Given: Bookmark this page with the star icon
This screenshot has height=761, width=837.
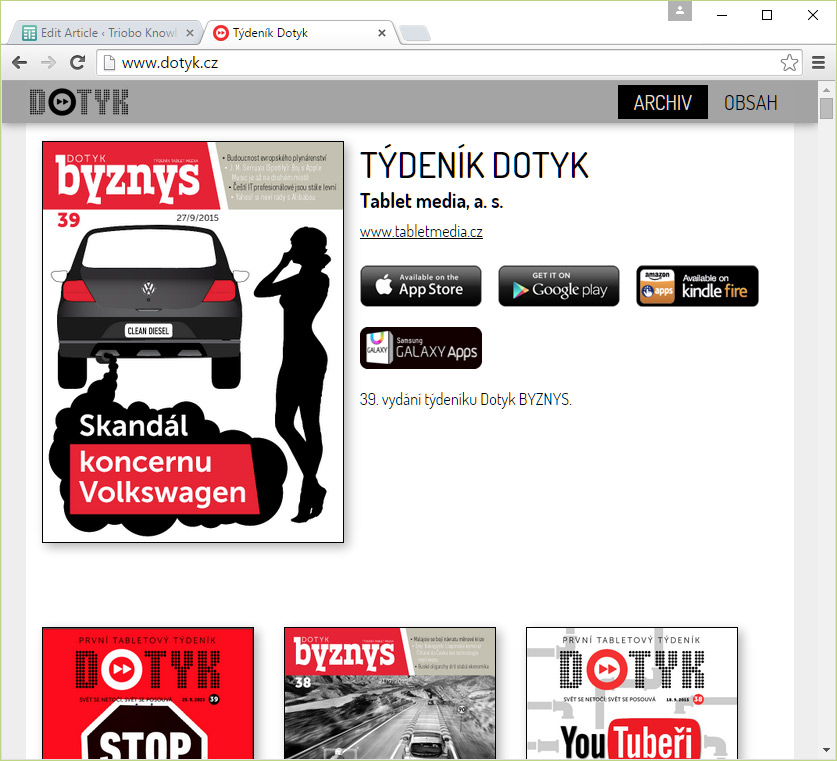Looking at the screenshot, I should (789, 63).
